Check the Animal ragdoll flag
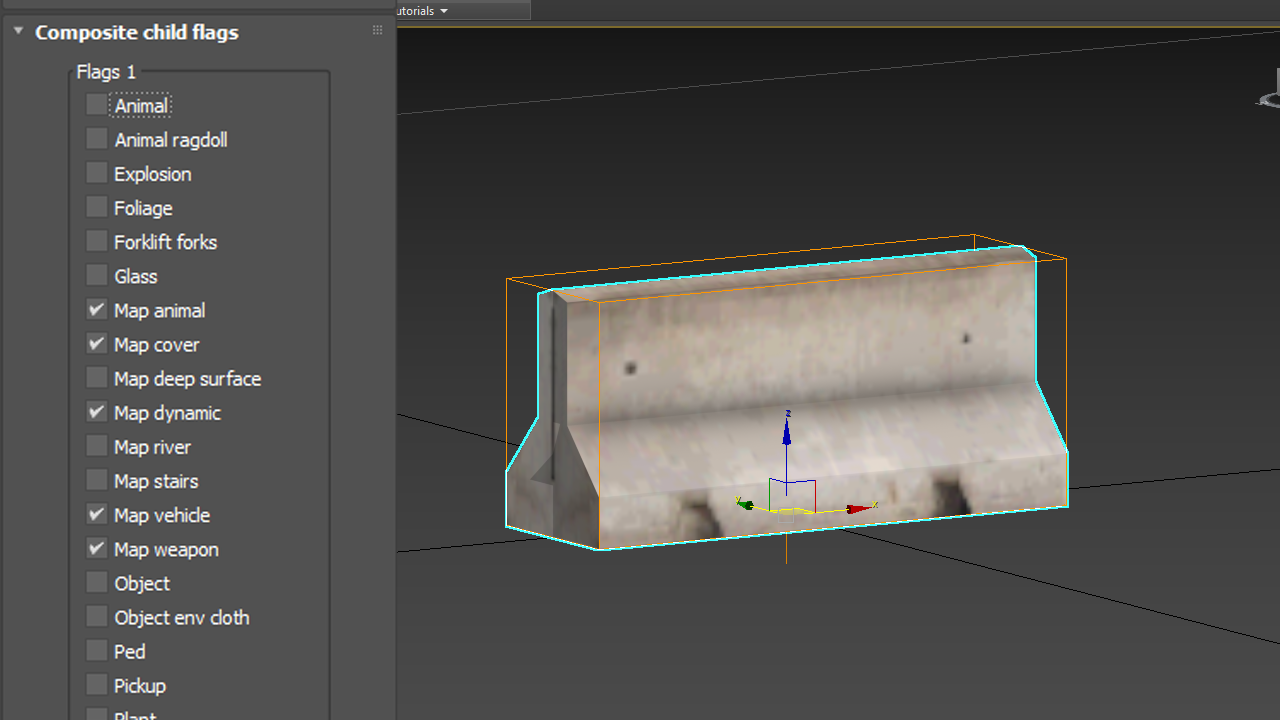1280x720 pixels. pyautogui.click(x=96, y=138)
